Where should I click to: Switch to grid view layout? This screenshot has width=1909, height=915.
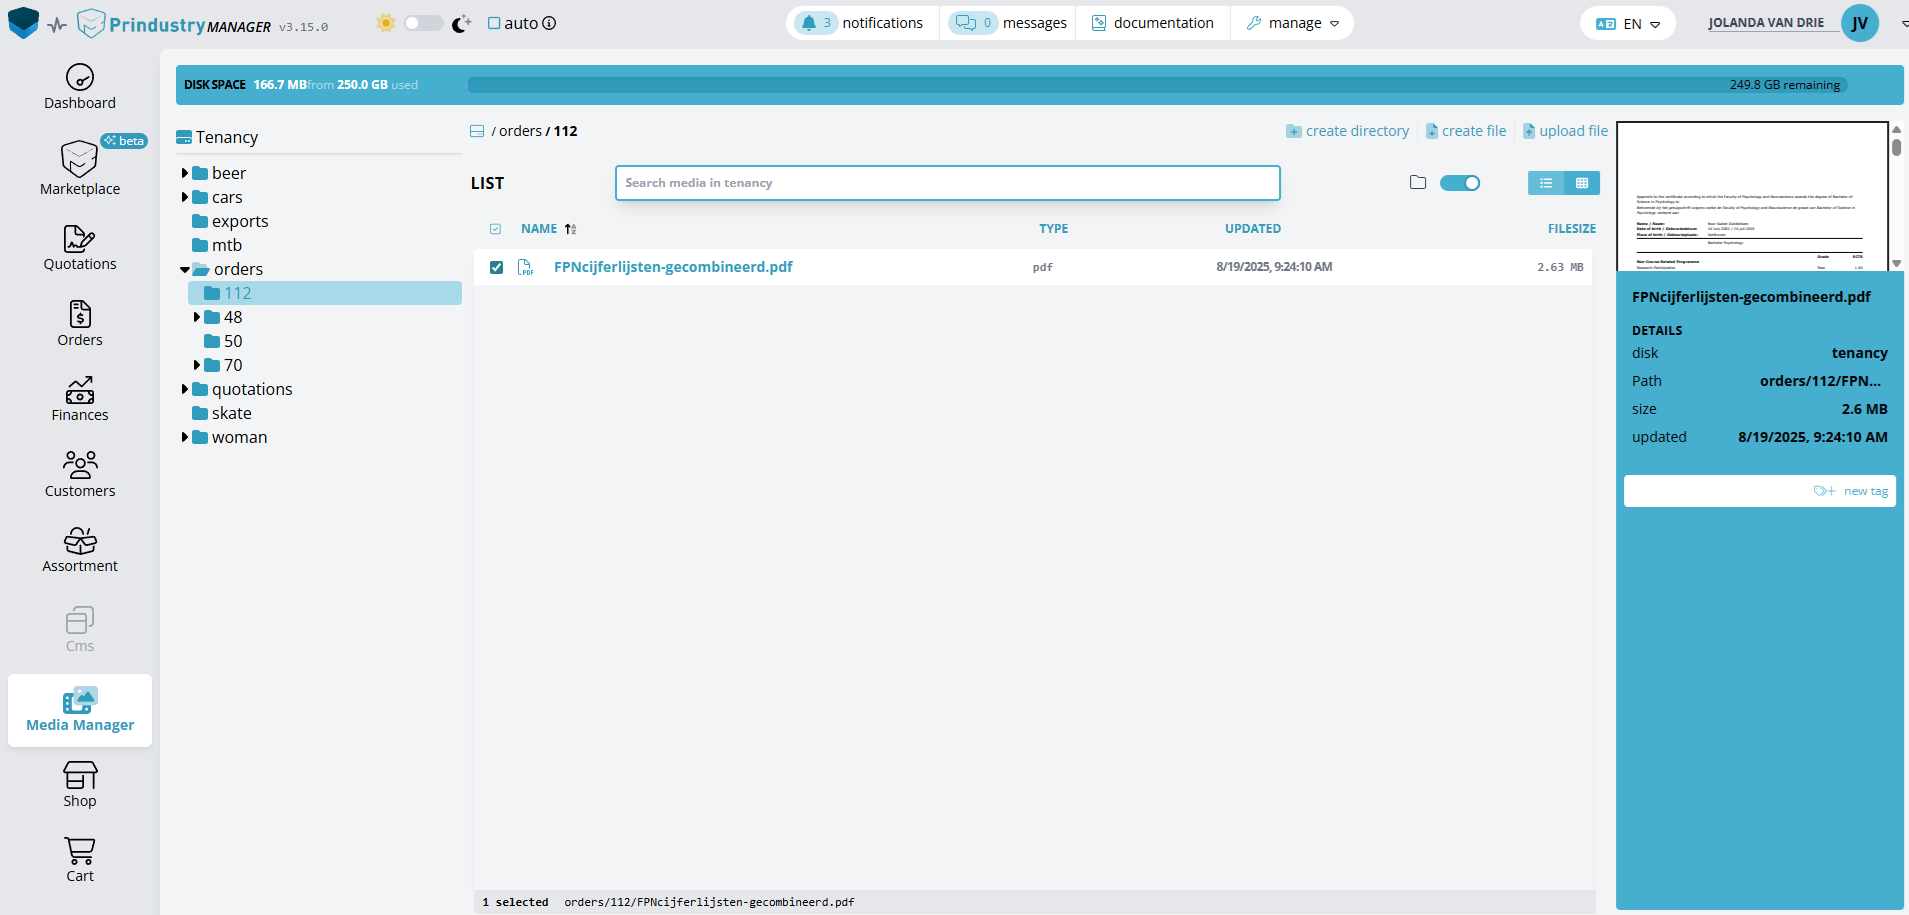coord(1582,183)
